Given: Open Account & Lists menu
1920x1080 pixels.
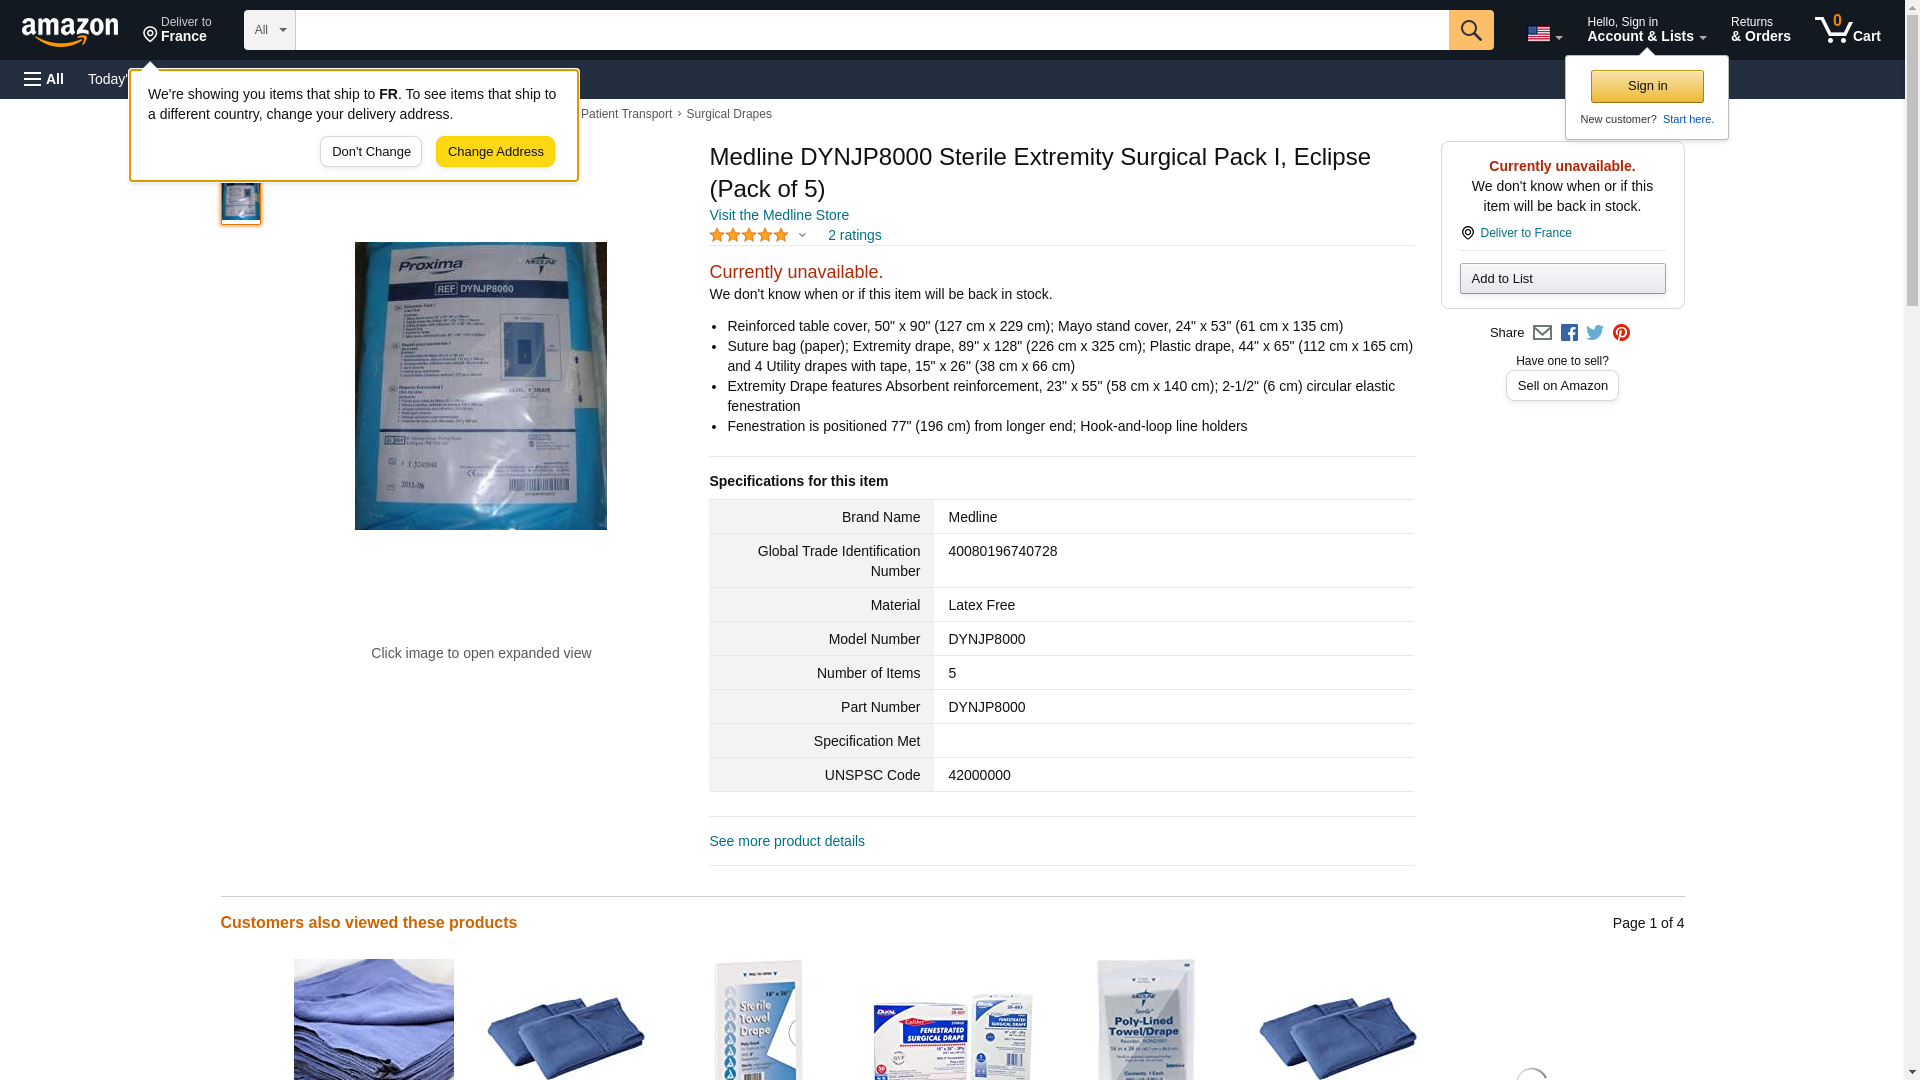Looking at the screenshot, I should tap(1646, 30).
